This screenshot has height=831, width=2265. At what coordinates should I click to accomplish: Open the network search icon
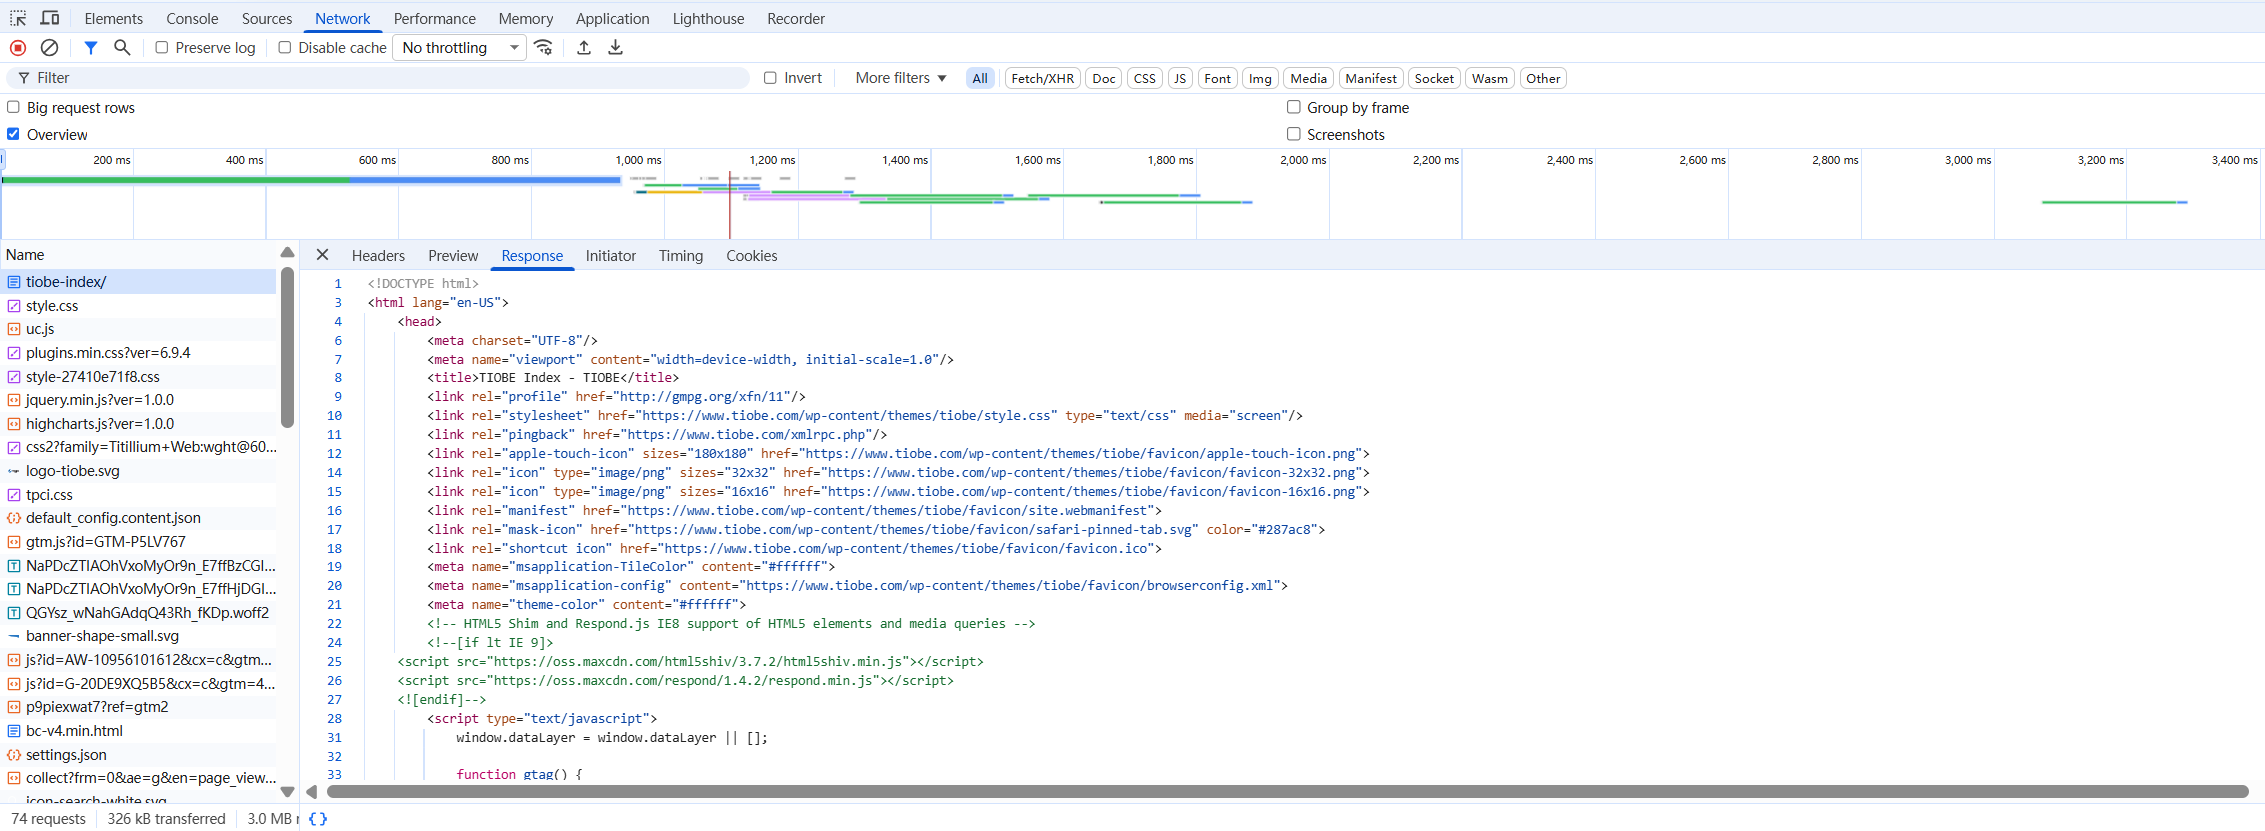point(122,47)
